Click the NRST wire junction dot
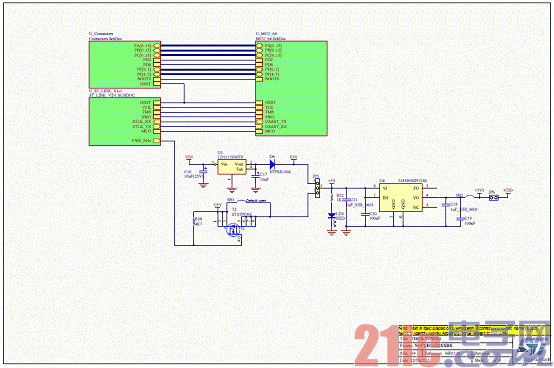The width and height of the screenshot is (554, 368). pyautogui.click(x=184, y=103)
